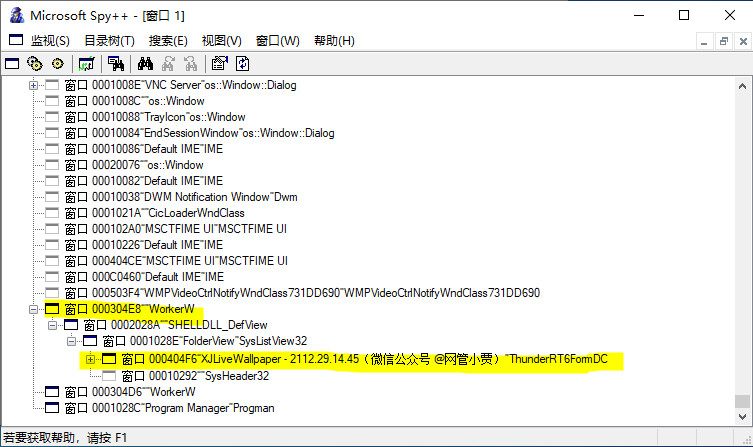Viewport: 753px width, 447px height.
Task: Click window icon of Program Manager Progman row
Action: [52, 408]
